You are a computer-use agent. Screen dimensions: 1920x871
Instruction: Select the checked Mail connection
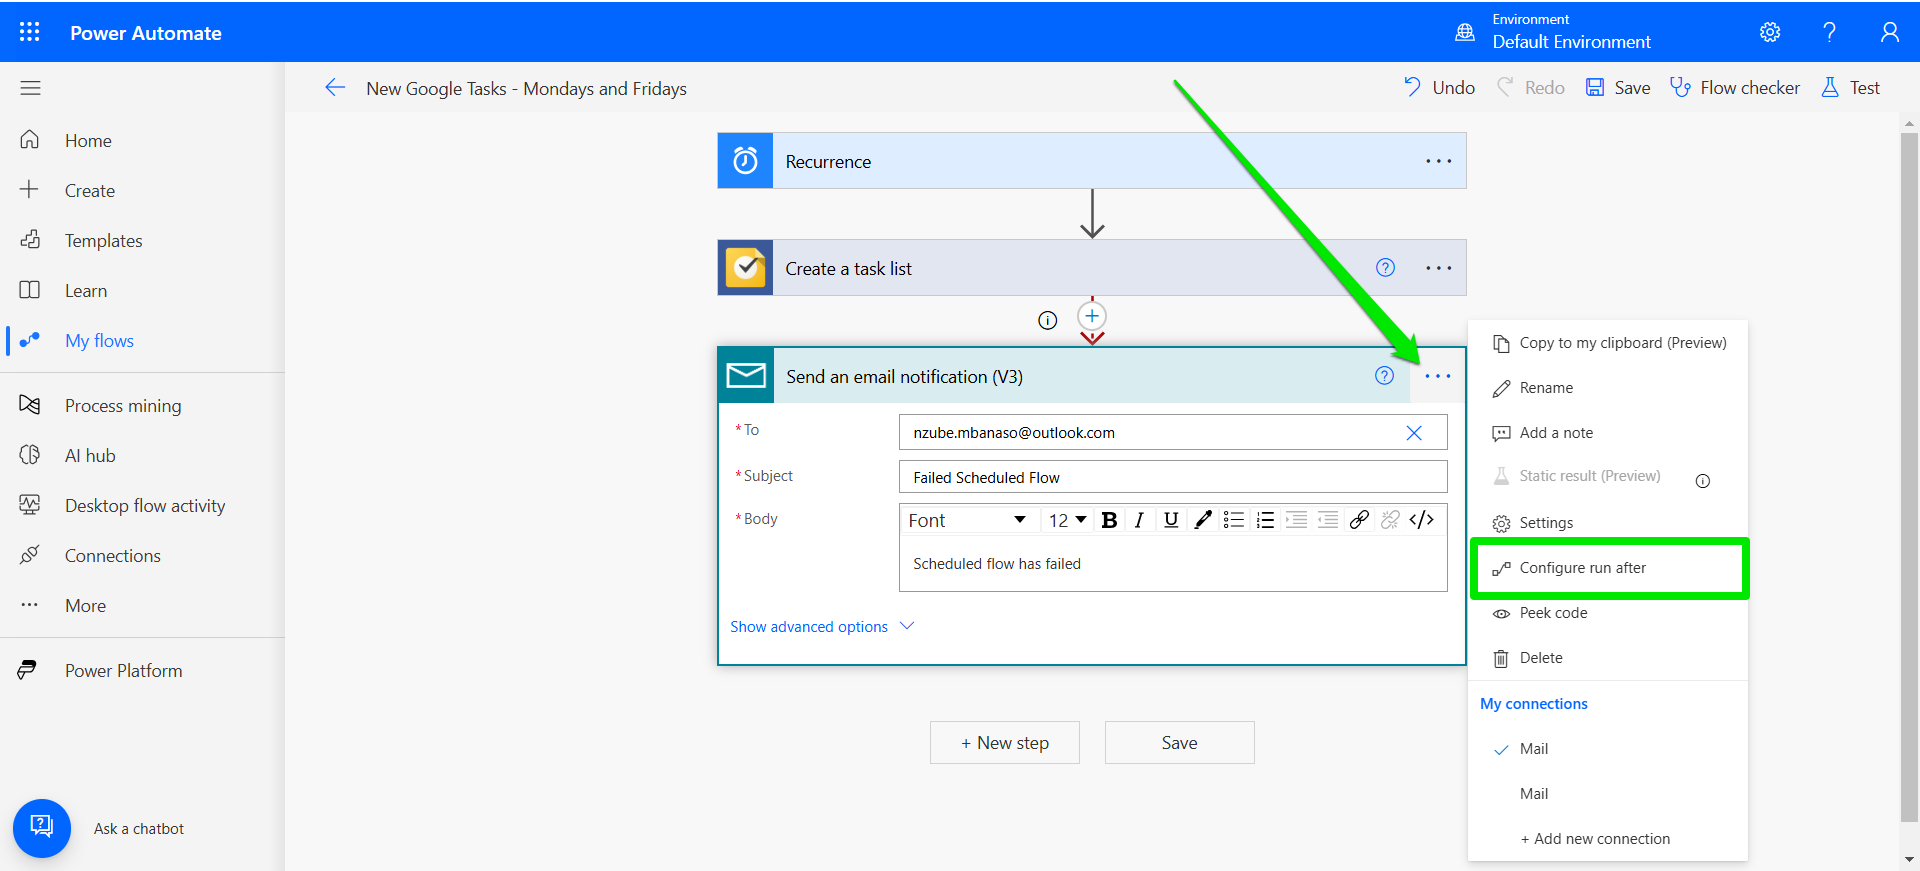[1608, 749]
